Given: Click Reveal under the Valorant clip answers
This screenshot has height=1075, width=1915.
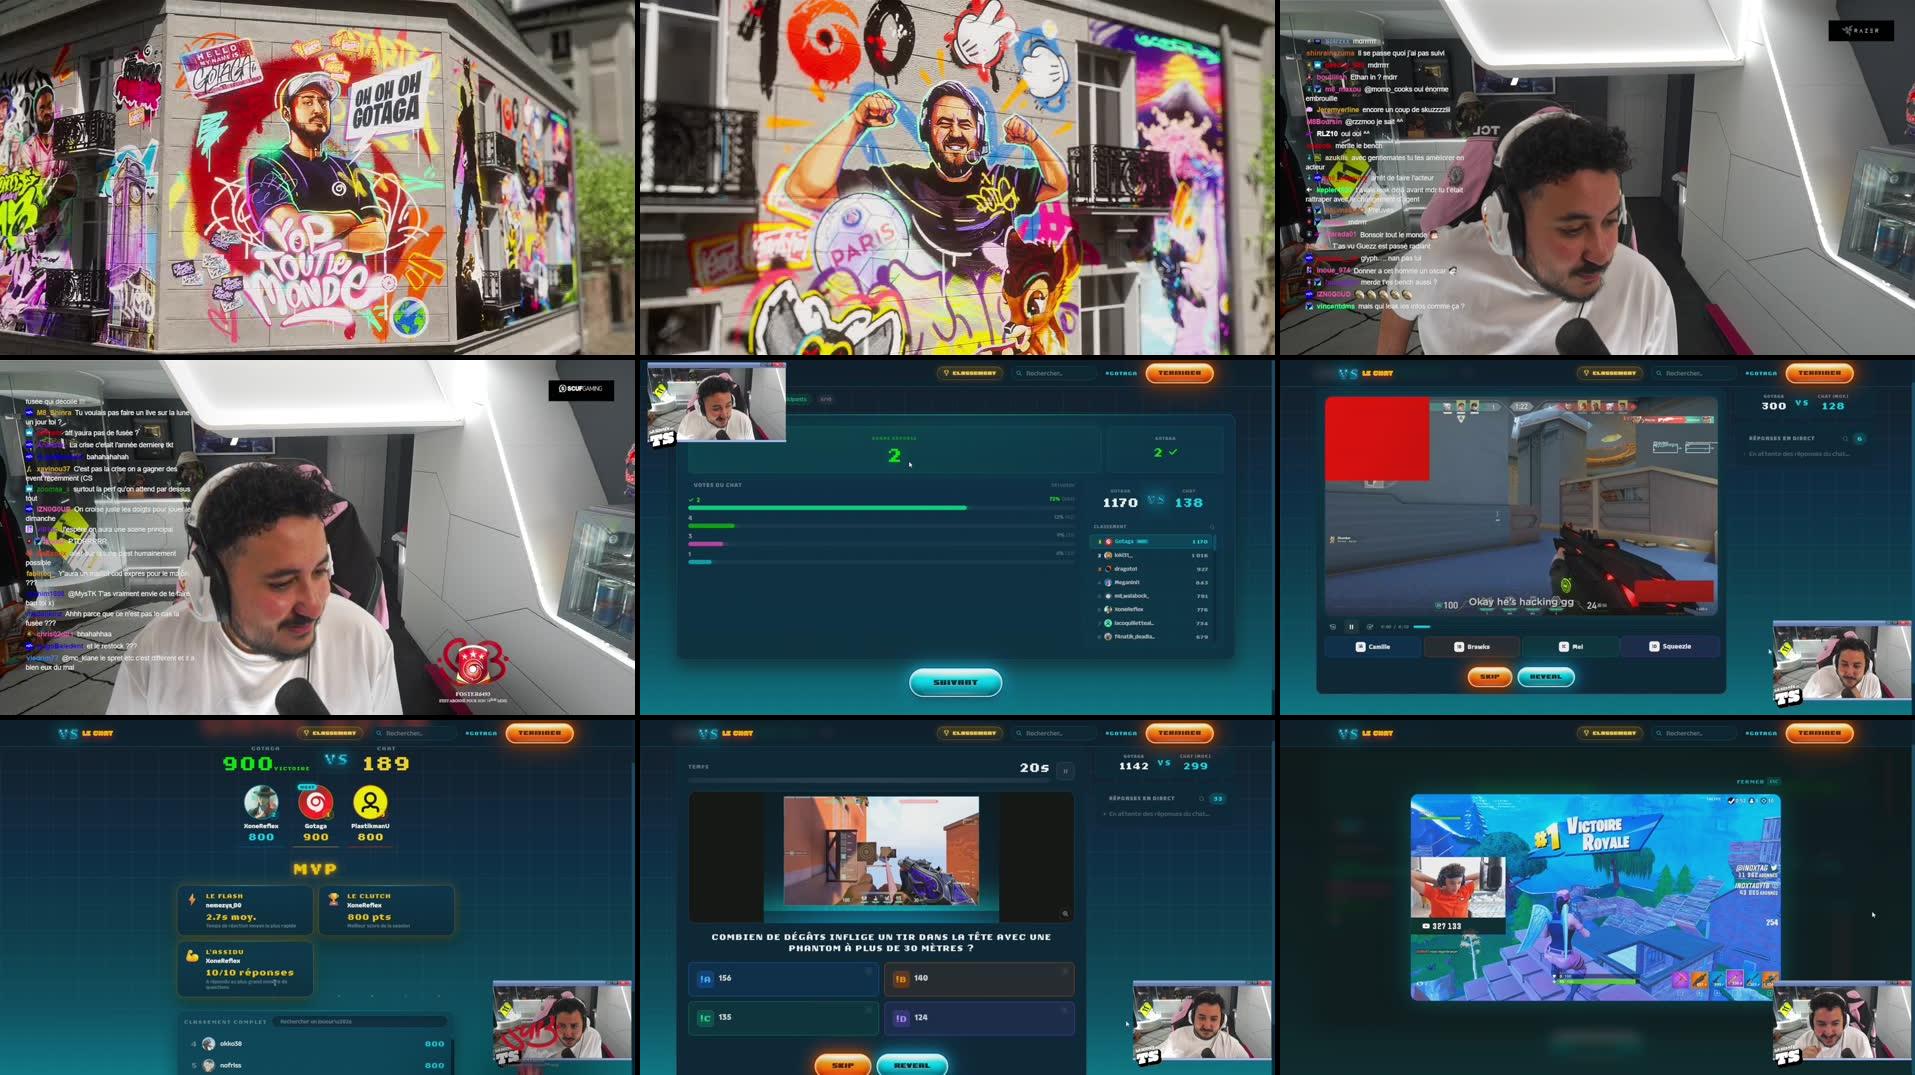Looking at the screenshot, I should point(1545,677).
